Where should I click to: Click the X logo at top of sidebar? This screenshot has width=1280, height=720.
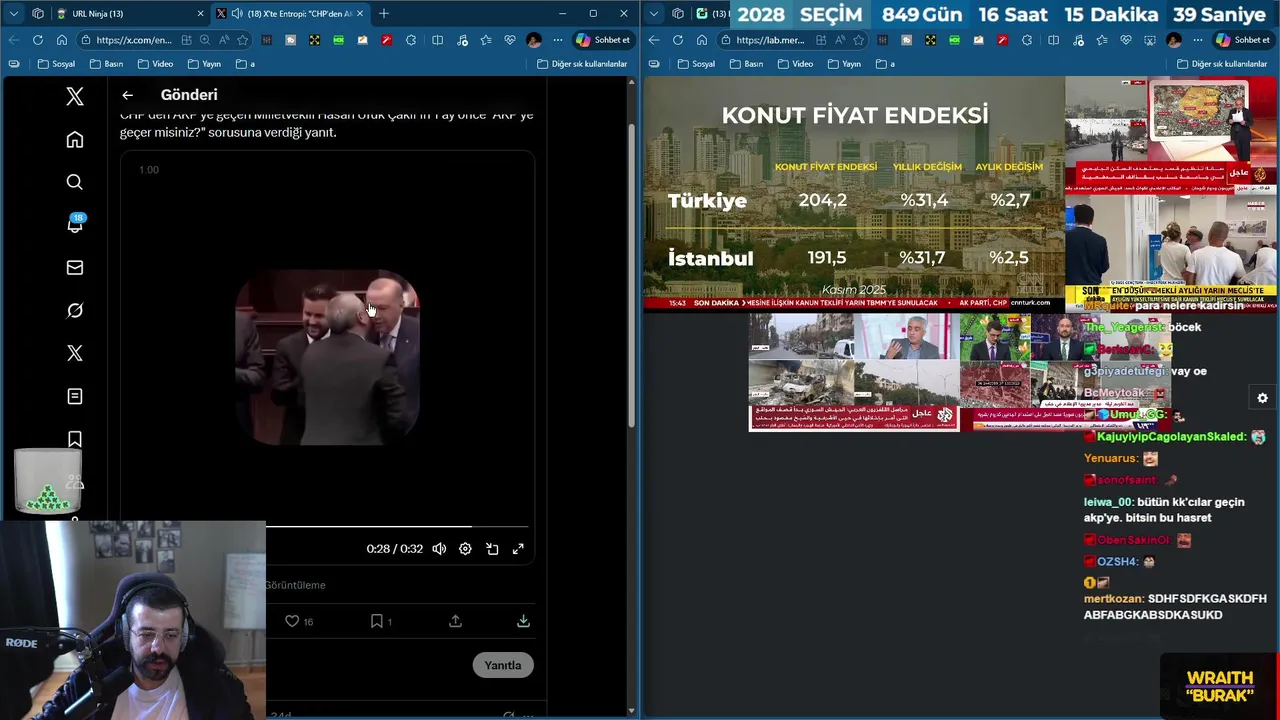pos(75,96)
